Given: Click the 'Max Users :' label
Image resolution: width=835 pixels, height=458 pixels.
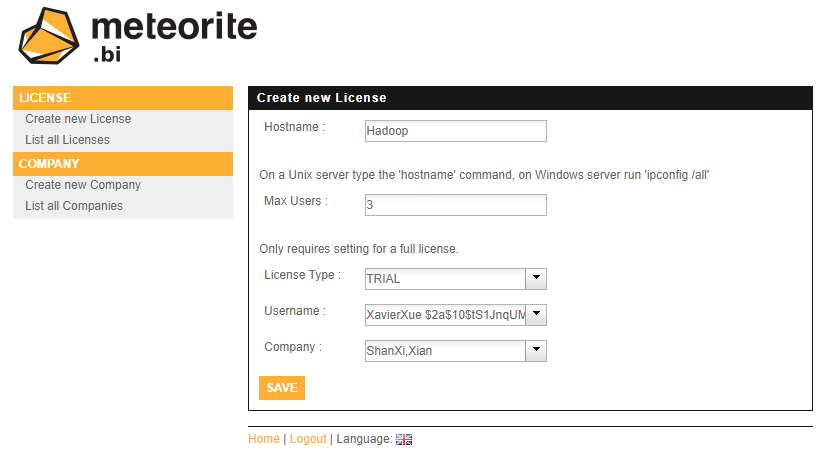Looking at the screenshot, I should (x=296, y=201).
